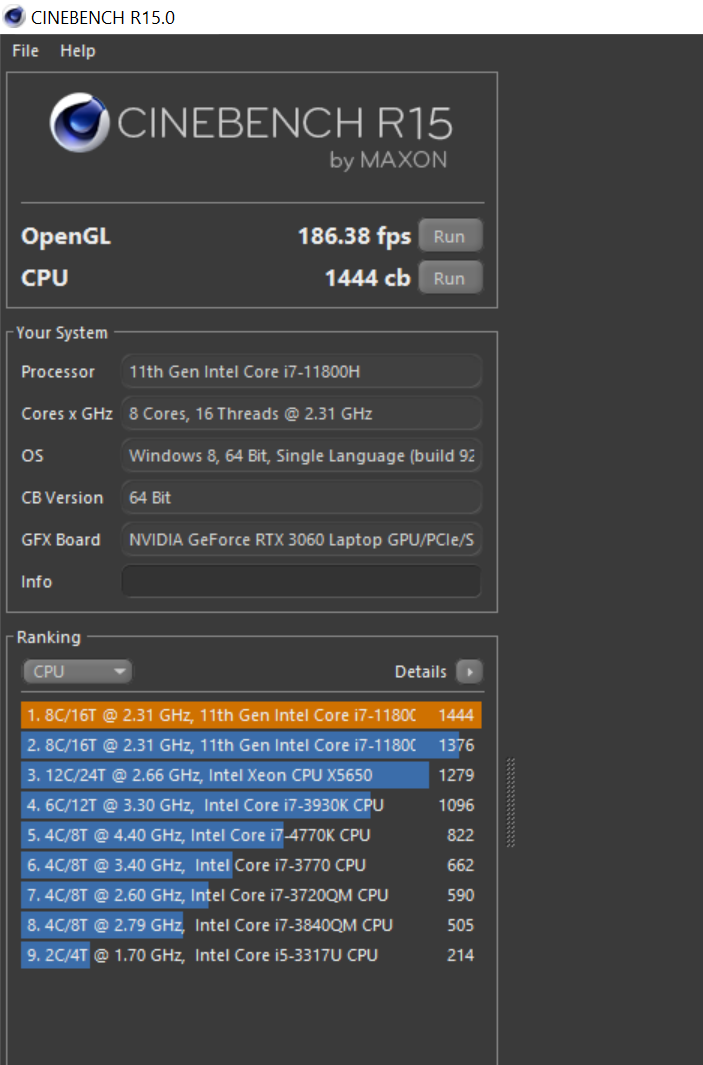Click the dotted panel splitter handle

pos(511,803)
